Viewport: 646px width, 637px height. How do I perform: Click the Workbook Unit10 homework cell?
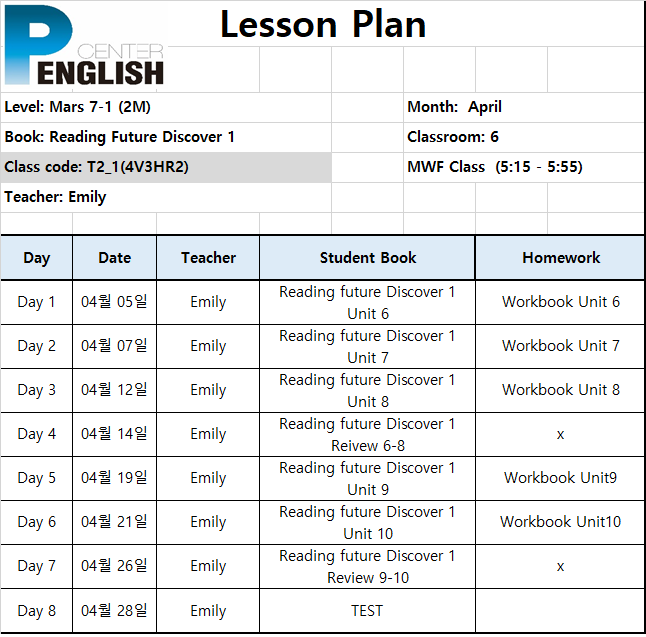[x=560, y=522]
